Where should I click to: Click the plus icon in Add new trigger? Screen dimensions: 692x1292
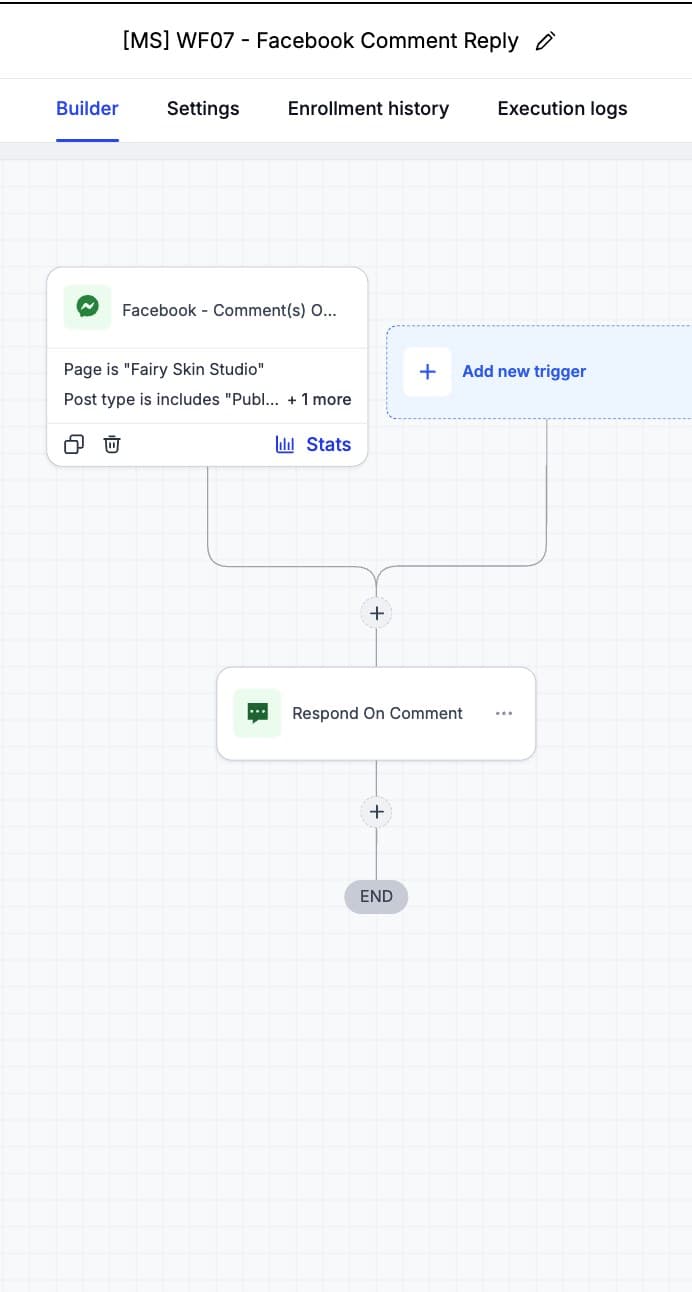427,372
